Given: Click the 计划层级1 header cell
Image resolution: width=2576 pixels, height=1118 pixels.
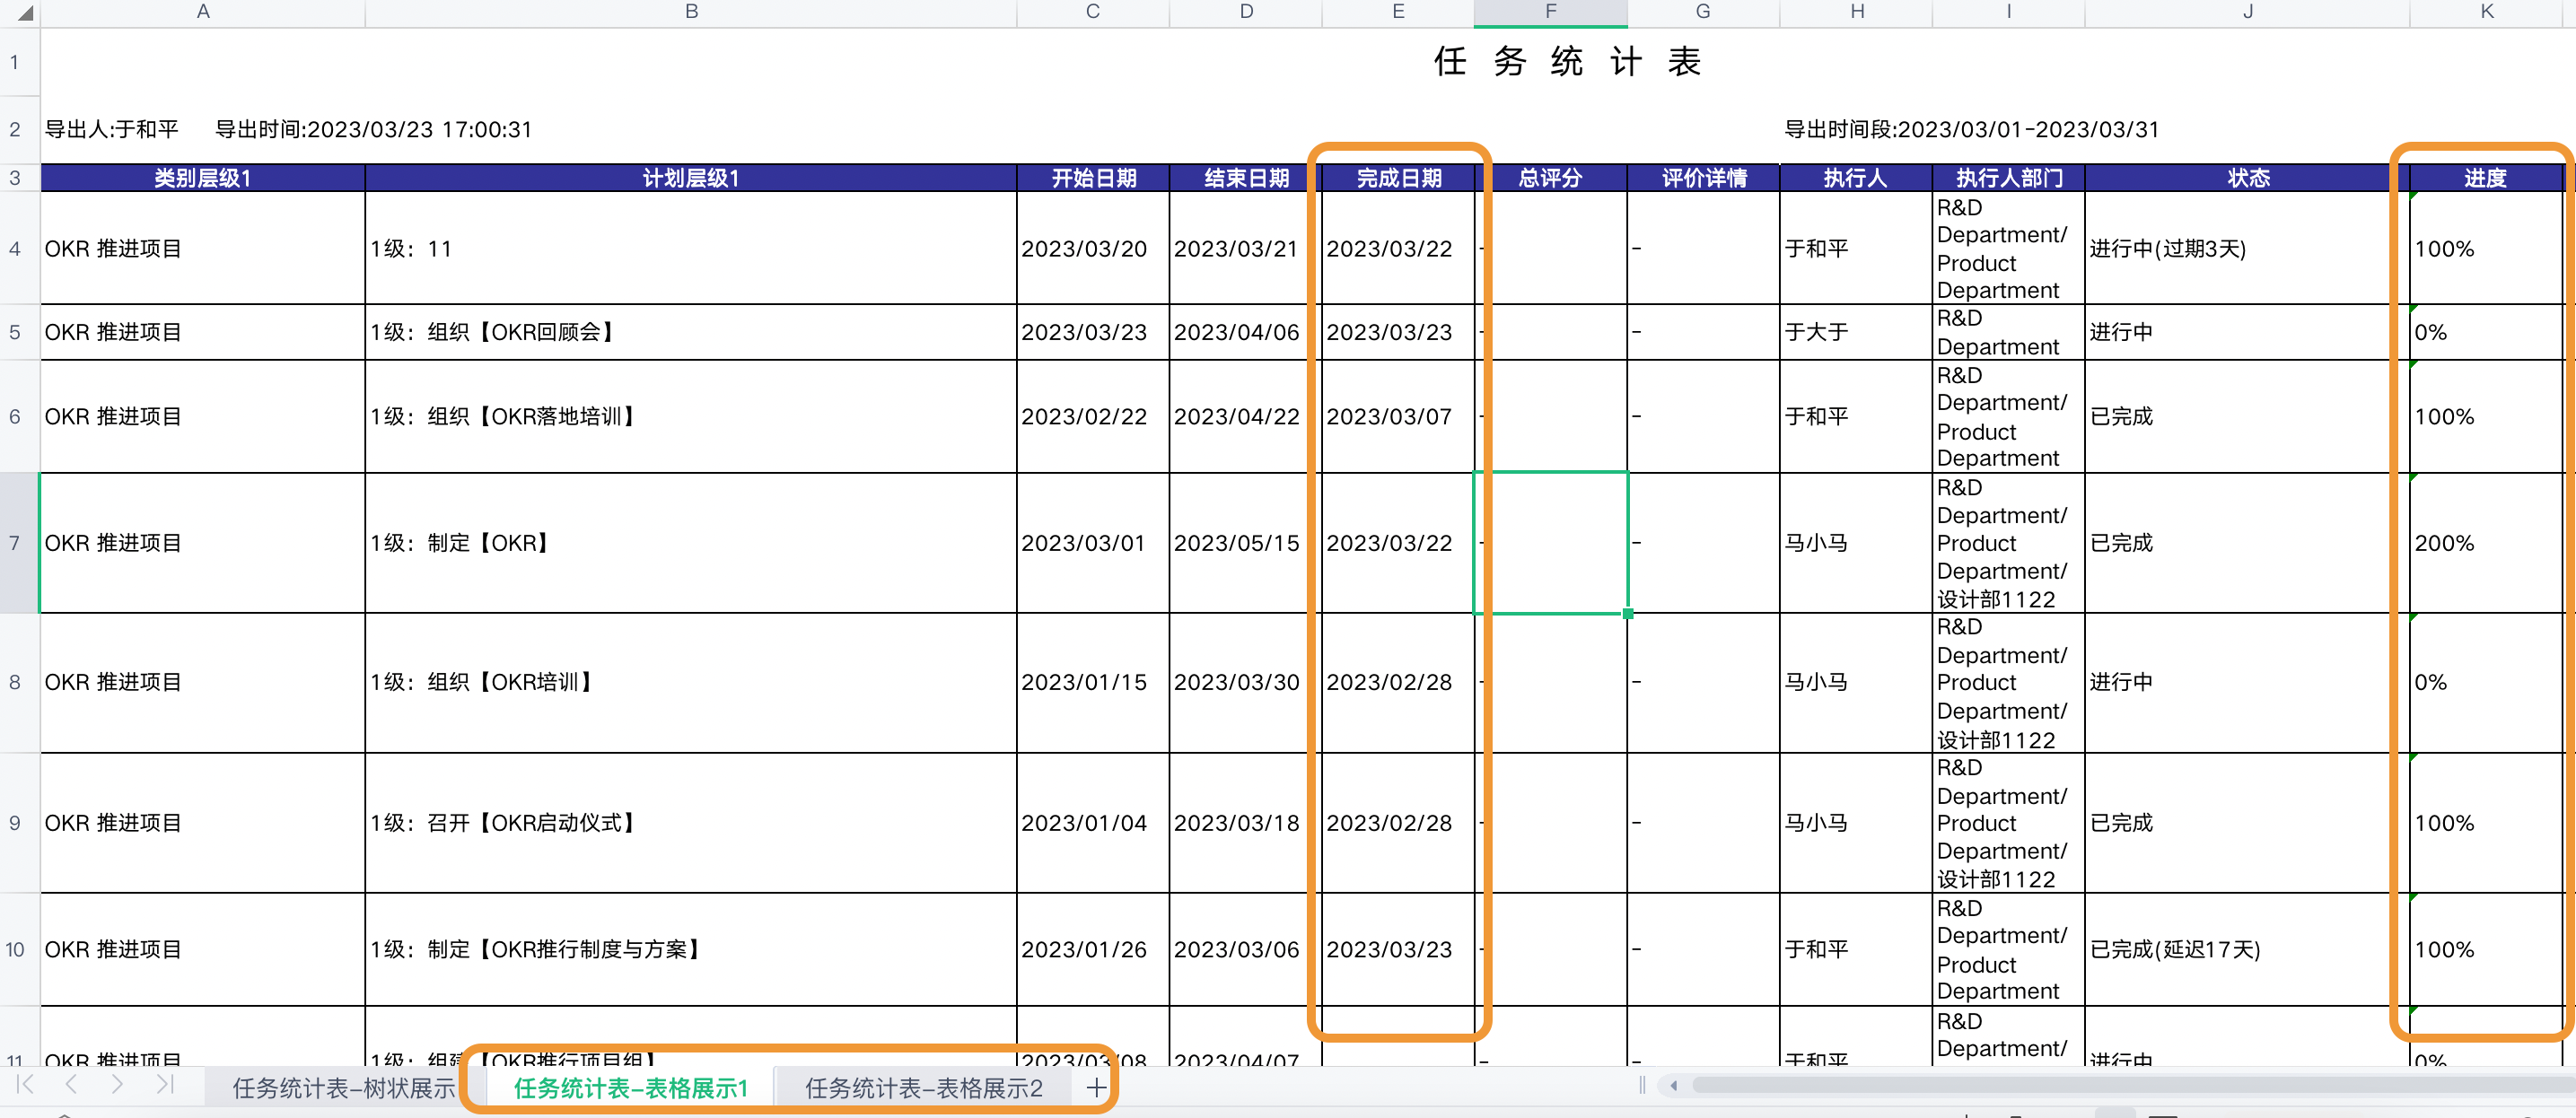Looking at the screenshot, I should click(x=691, y=178).
